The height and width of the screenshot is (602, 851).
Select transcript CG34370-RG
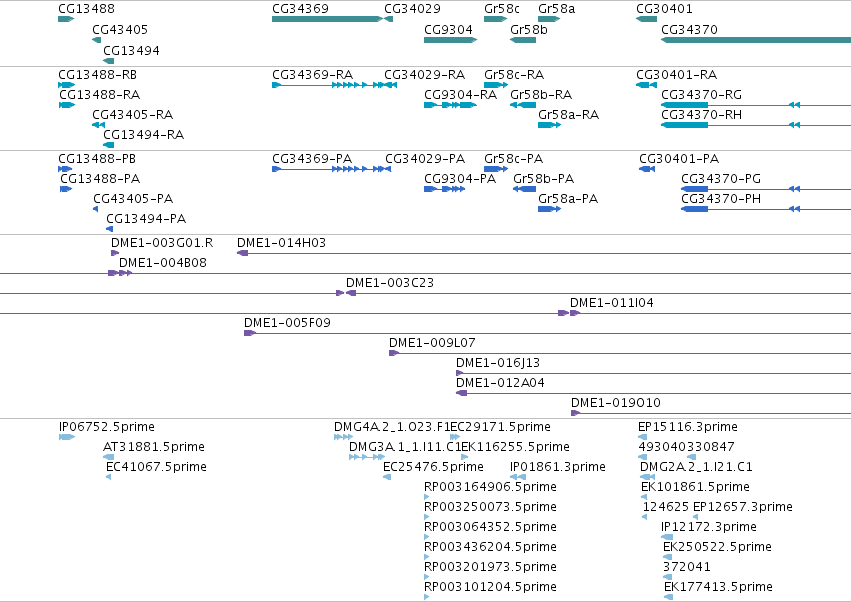(x=702, y=95)
